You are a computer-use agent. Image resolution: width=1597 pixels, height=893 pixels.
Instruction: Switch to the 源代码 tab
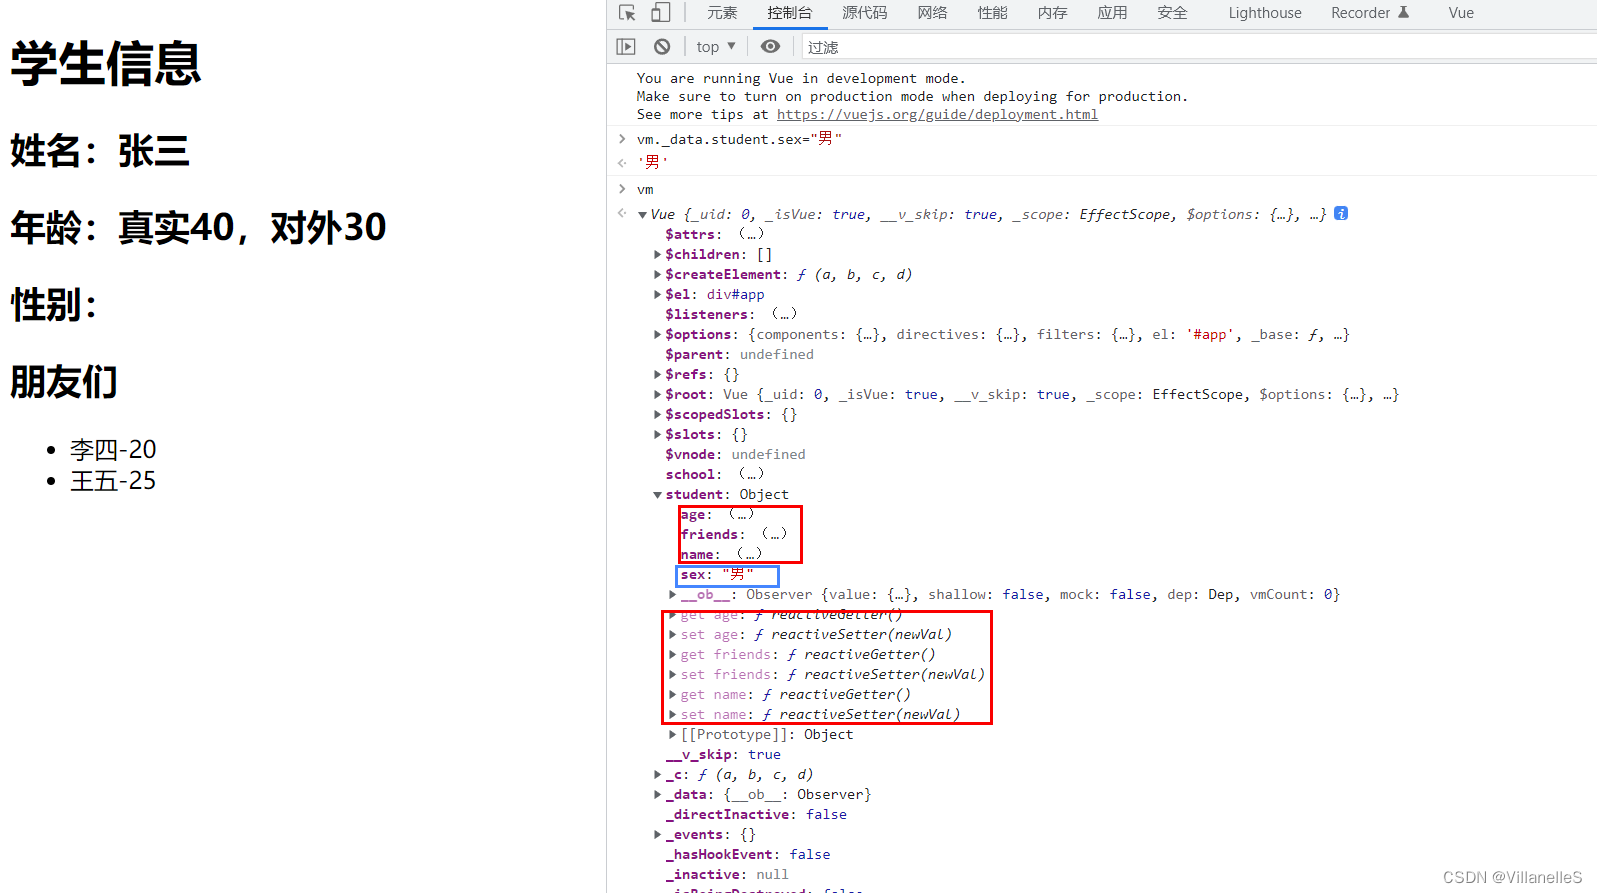[x=865, y=13]
